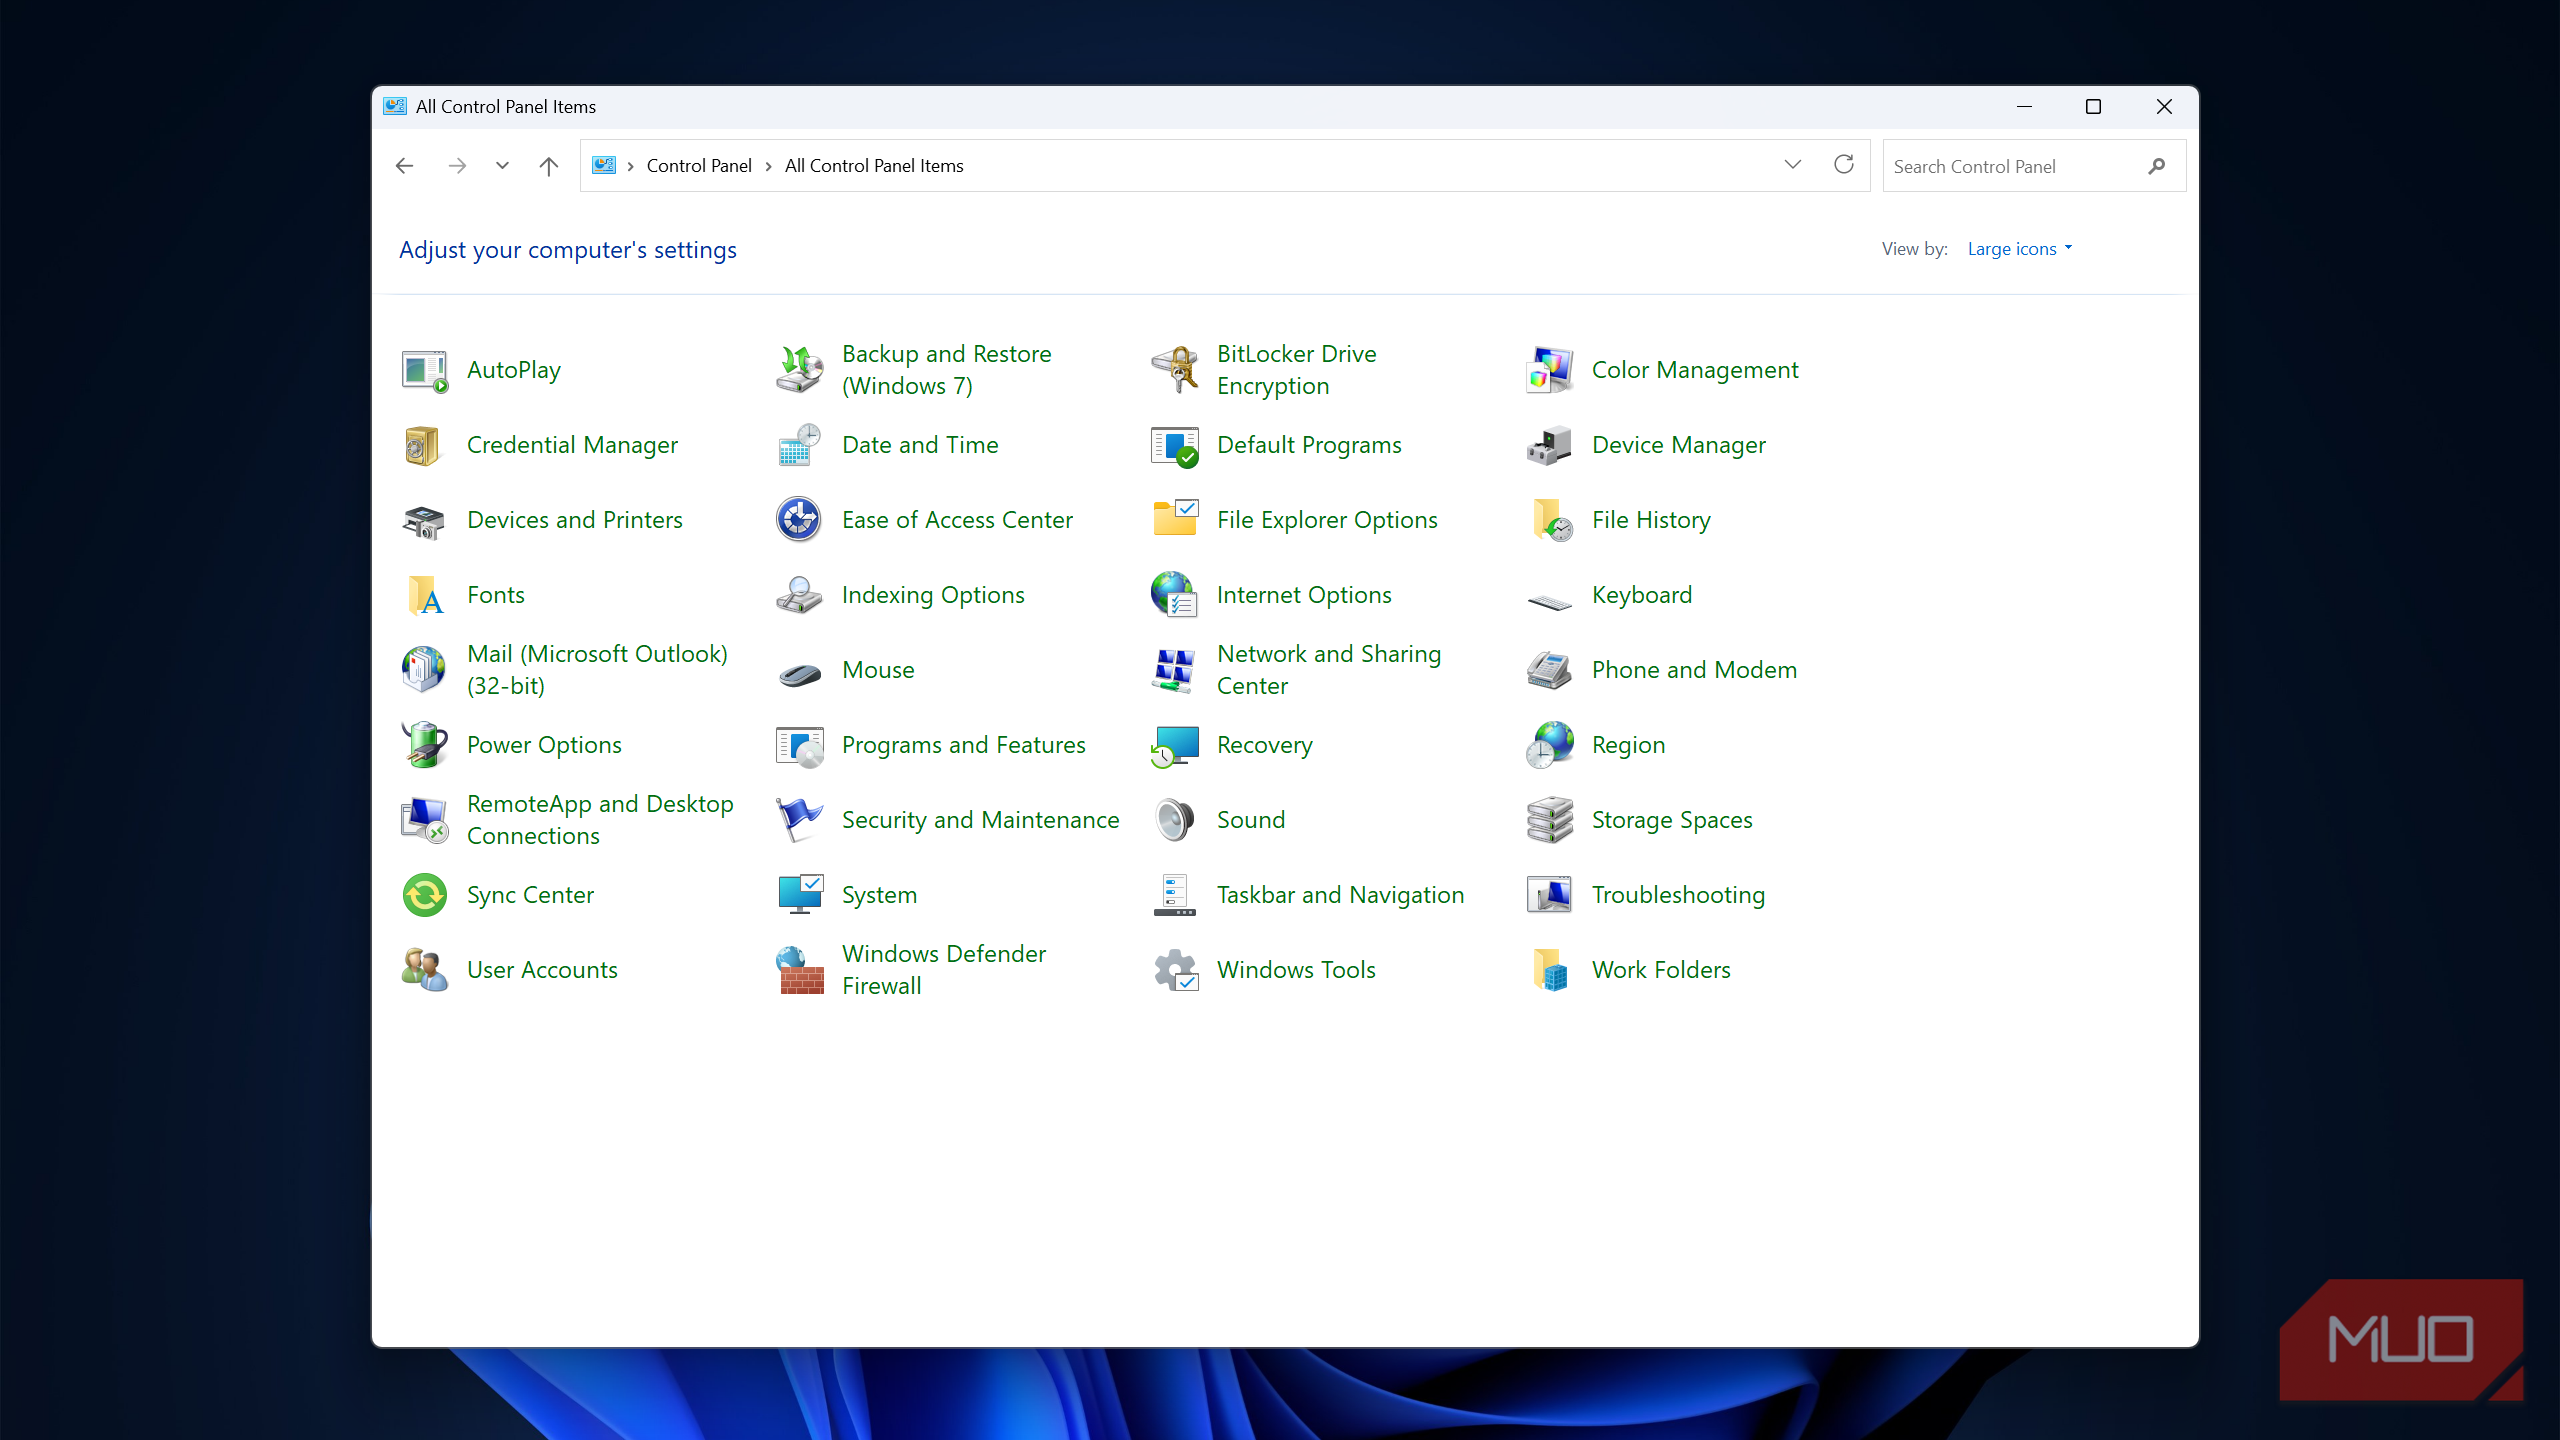Screen dimensions: 2560x1440
Task: Open the Large icons view dropdown
Action: pos(2020,249)
